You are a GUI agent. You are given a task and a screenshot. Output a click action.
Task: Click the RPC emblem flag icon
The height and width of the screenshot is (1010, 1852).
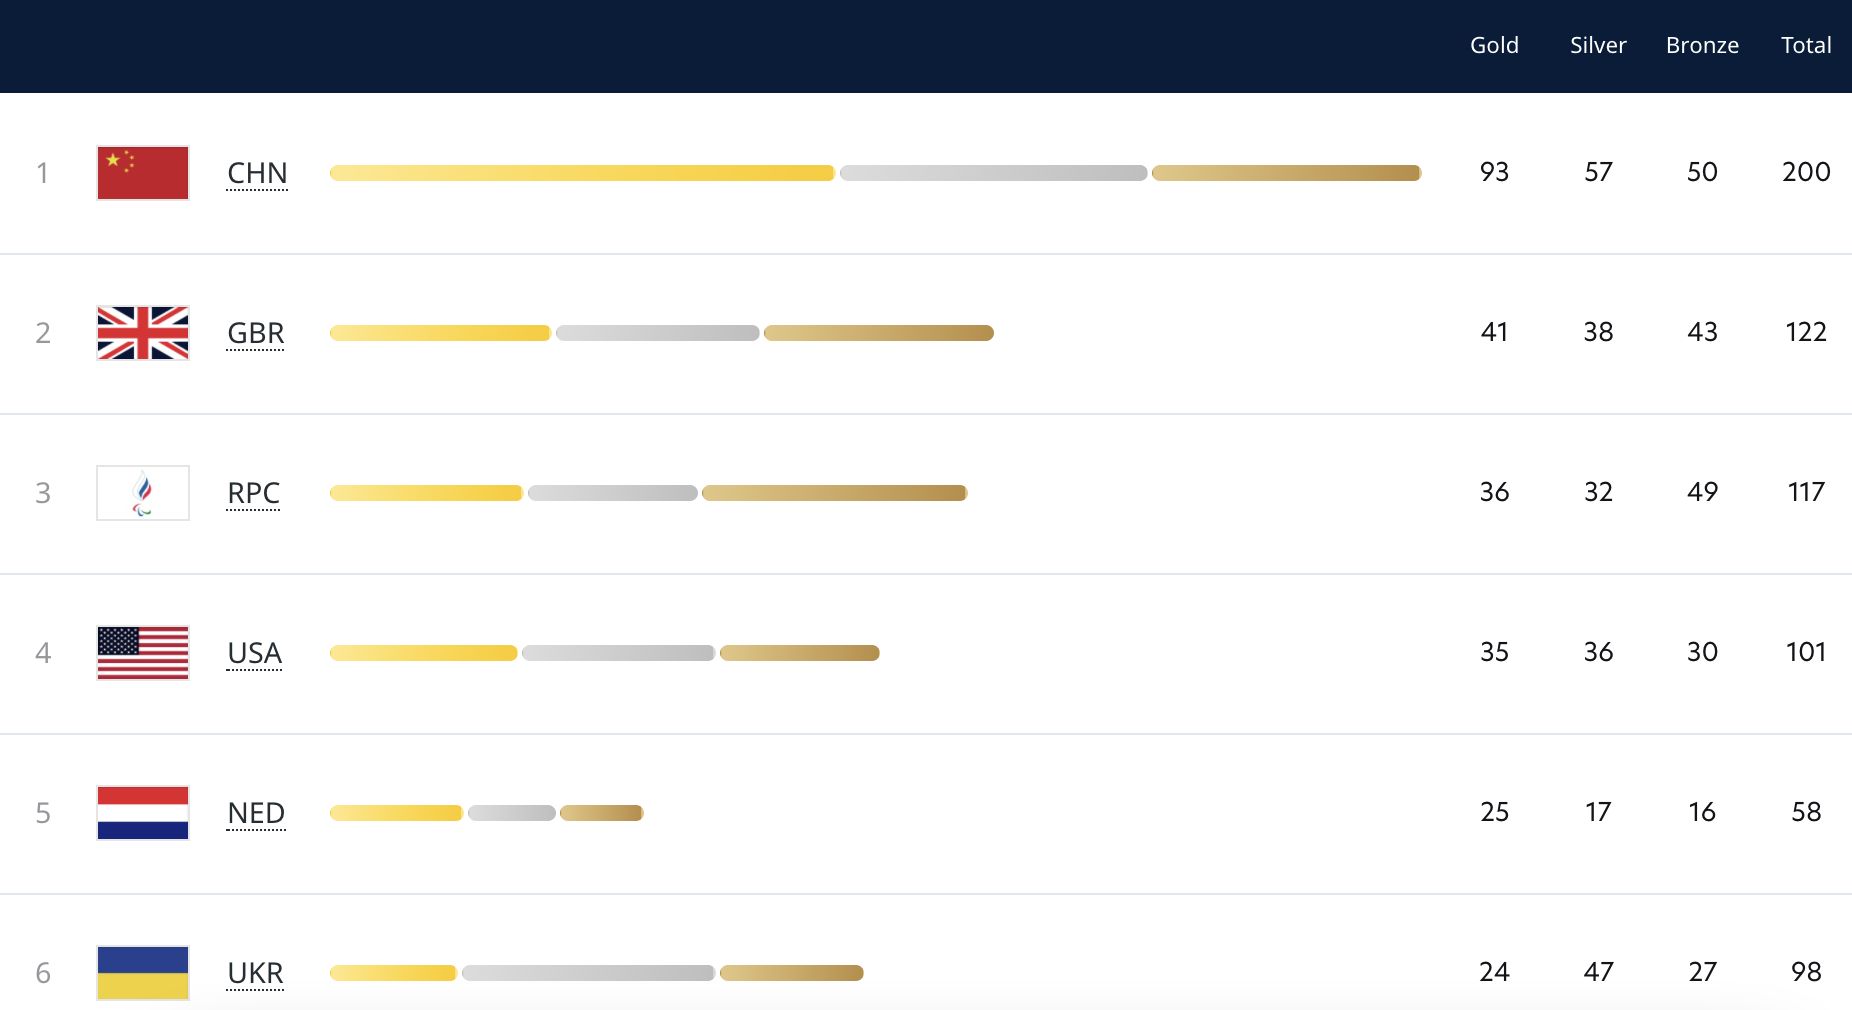(x=143, y=493)
